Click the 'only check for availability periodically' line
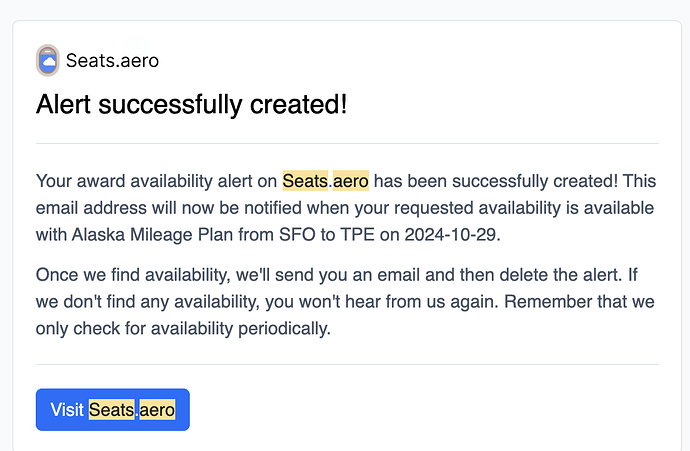Viewport: 690px width, 451px height. (x=183, y=329)
